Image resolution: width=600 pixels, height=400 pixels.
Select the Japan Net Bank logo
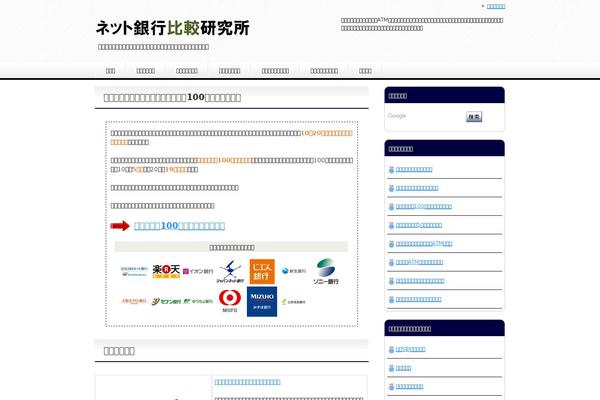click(x=230, y=272)
